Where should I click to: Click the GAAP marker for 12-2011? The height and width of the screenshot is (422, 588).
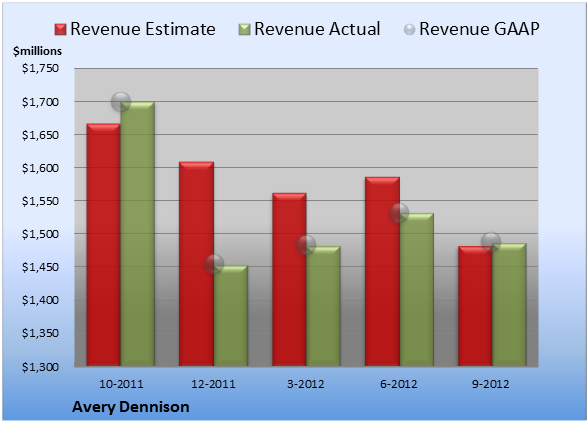(x=214, y=264)
